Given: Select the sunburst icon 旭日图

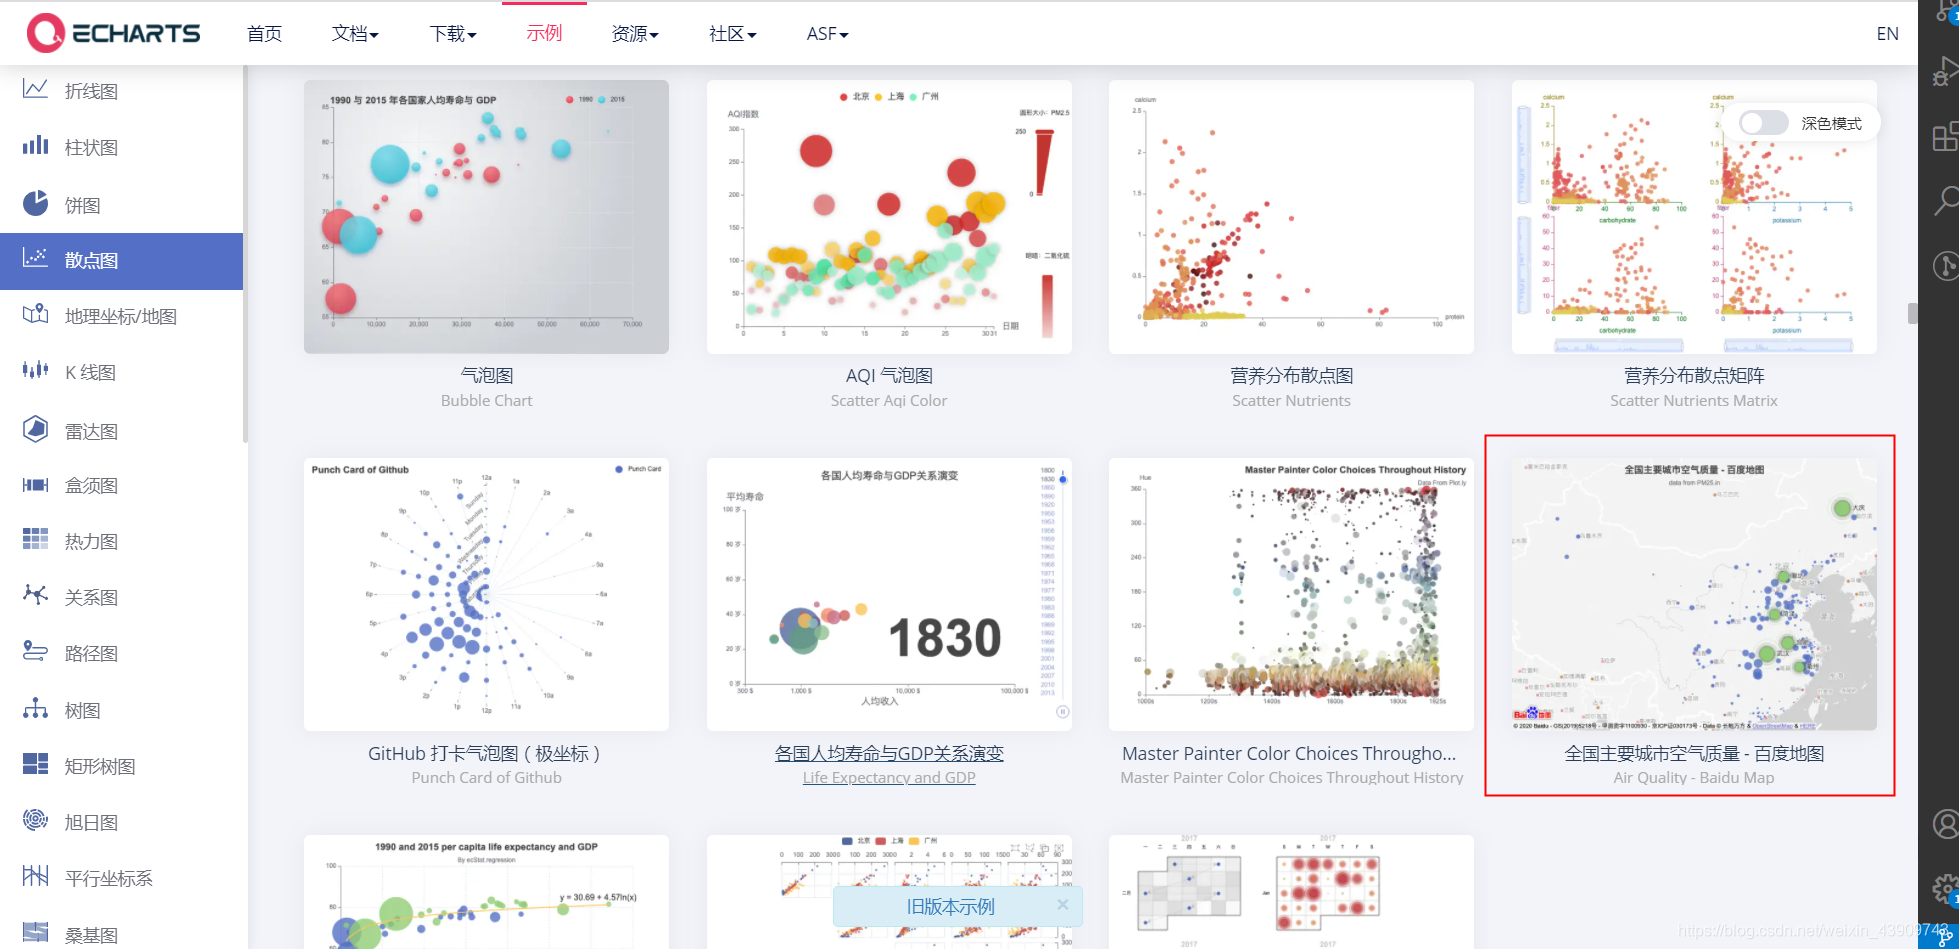Looking at the screenshot, I should tap(36, 821).
